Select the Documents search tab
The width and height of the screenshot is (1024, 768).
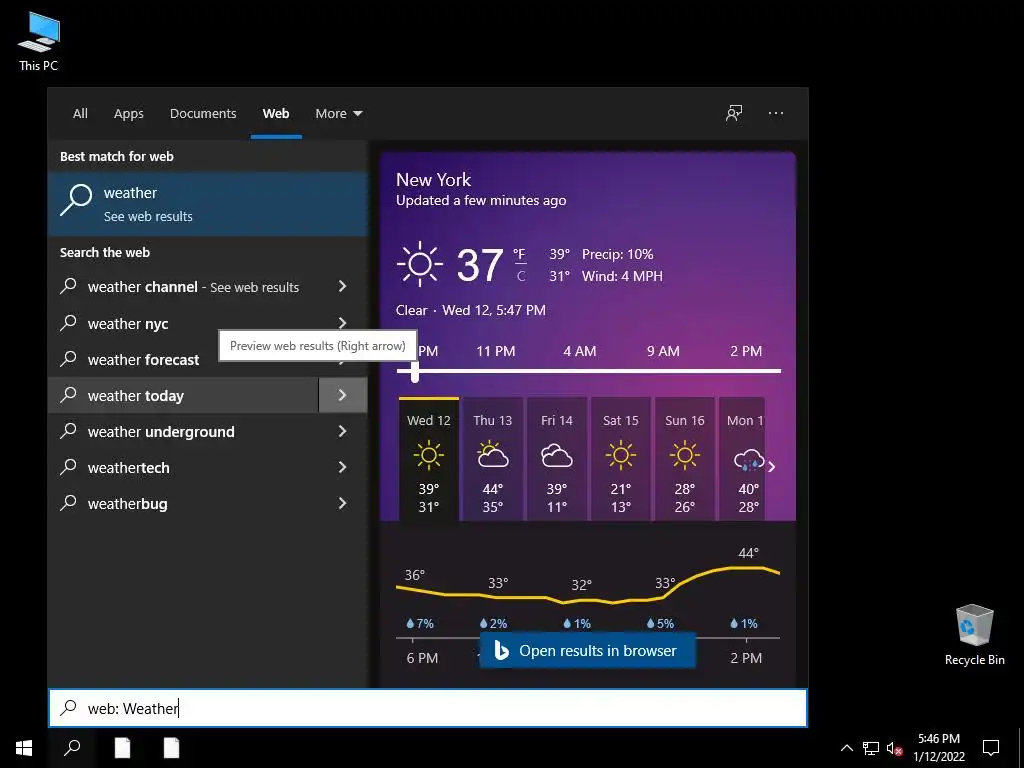(203, 113)
